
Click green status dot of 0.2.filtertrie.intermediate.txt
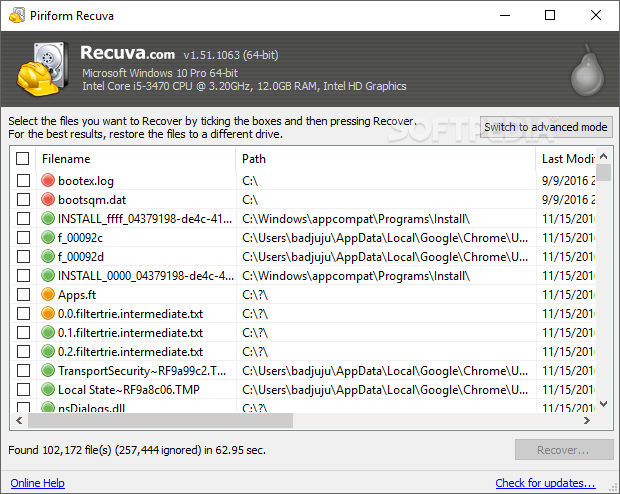48,351
